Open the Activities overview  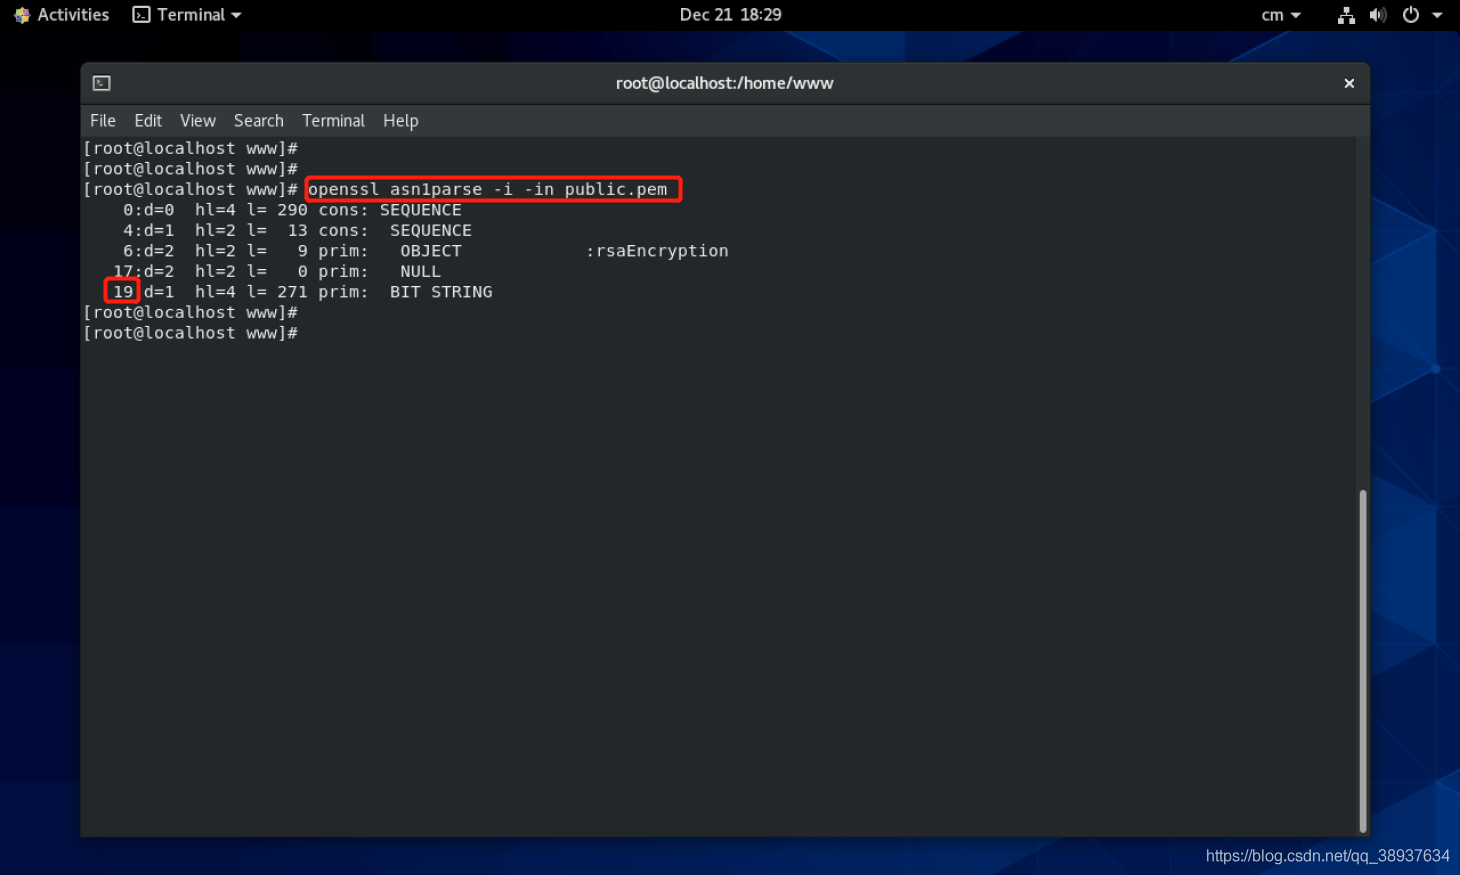62,15
